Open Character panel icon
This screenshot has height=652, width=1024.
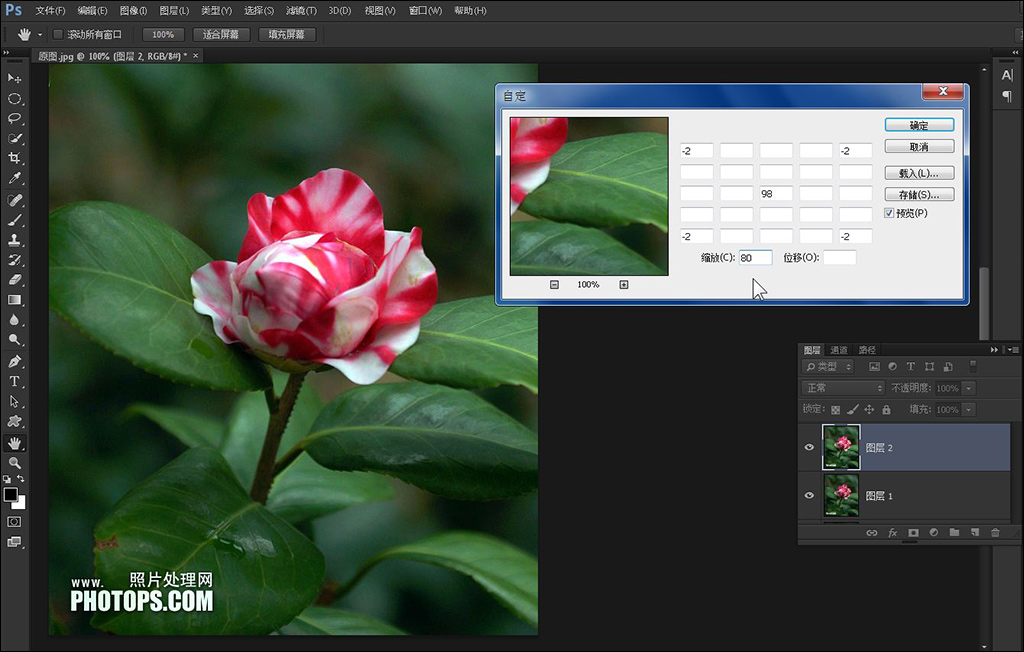[1007, 75]
